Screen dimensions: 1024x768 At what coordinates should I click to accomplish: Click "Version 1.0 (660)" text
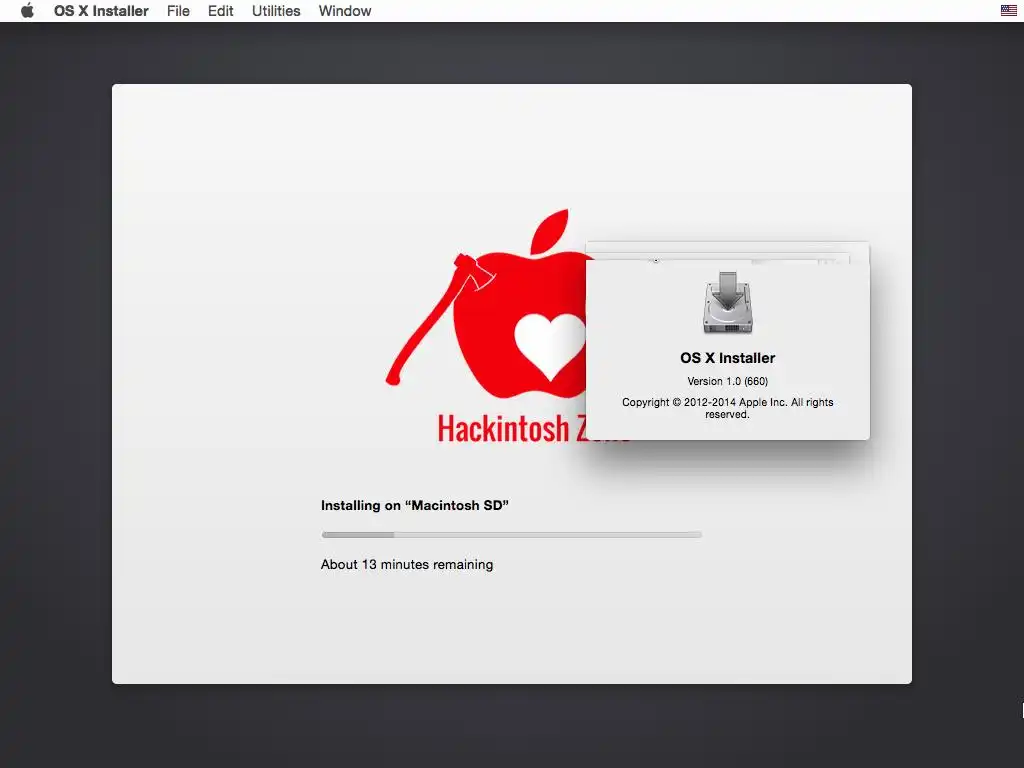pyautogui.click(x=728, y=381)
